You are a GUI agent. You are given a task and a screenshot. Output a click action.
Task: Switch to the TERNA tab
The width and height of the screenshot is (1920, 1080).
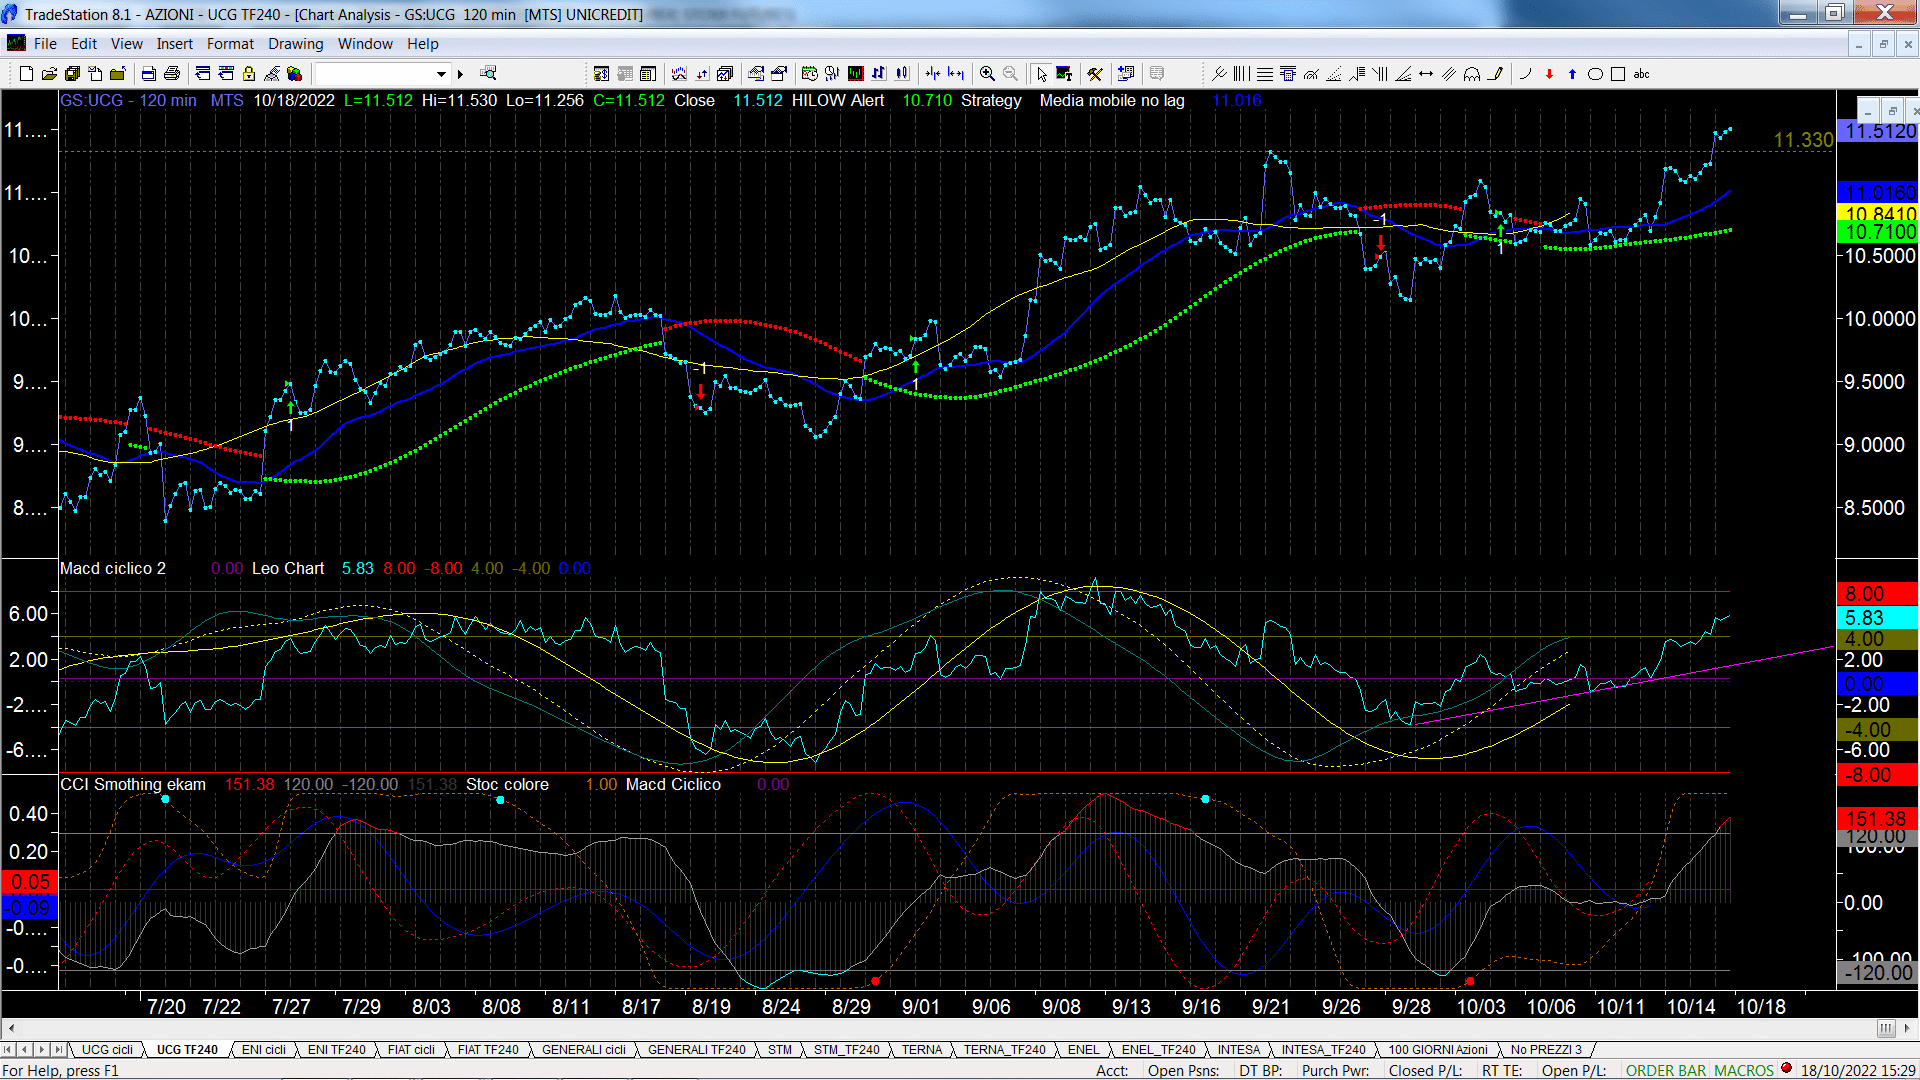tap(922, 1049)
